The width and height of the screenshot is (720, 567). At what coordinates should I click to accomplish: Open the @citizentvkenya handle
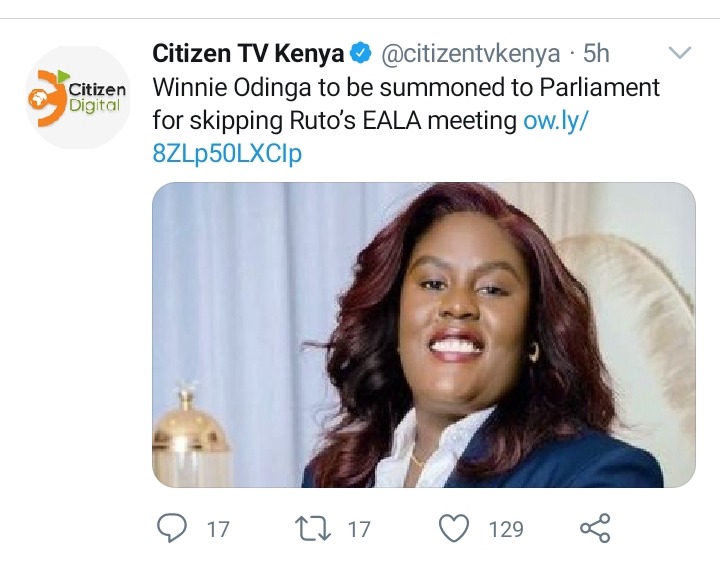pos(471,54)
